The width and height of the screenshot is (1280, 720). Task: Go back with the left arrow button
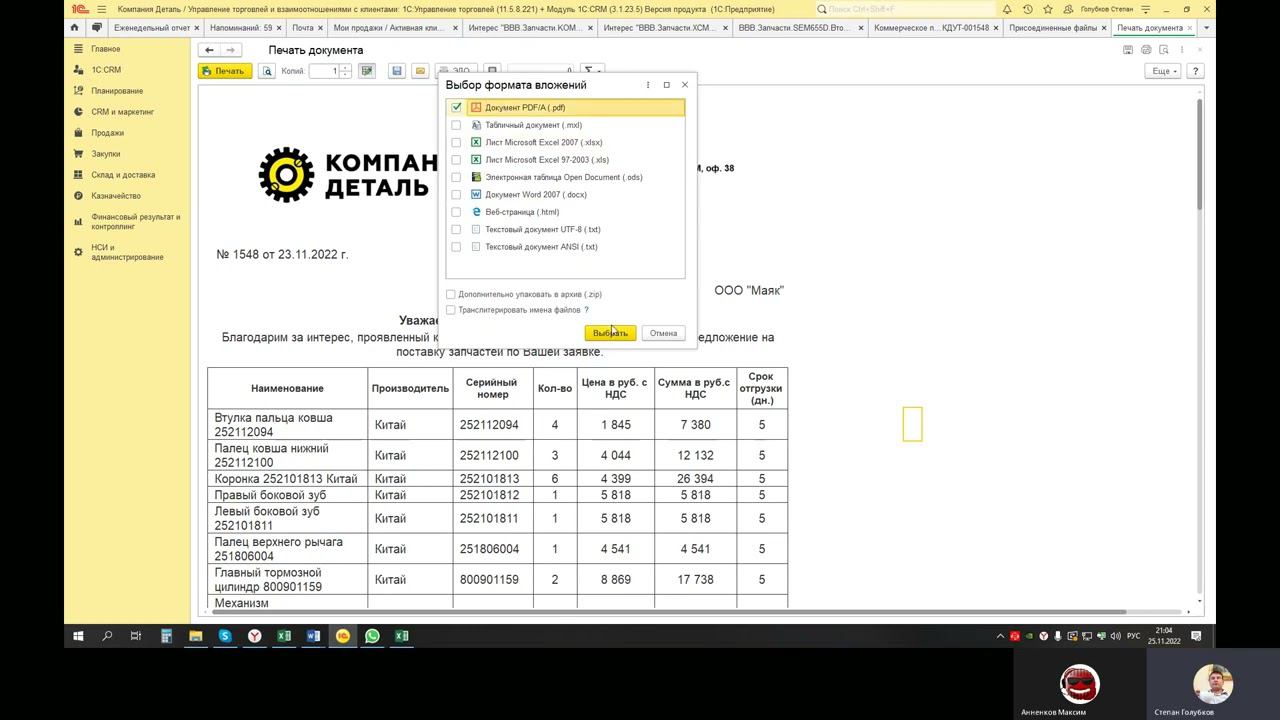[209, 50]
